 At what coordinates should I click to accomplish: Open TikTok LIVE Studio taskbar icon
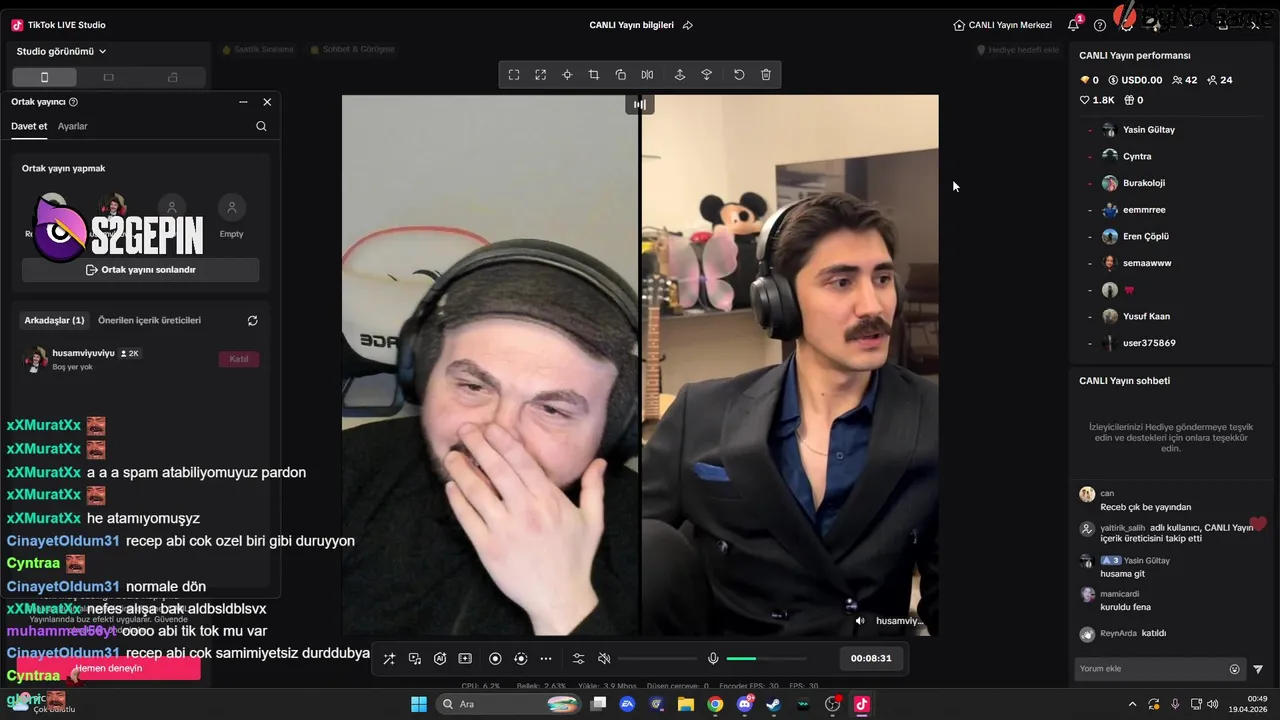[861, 704]
